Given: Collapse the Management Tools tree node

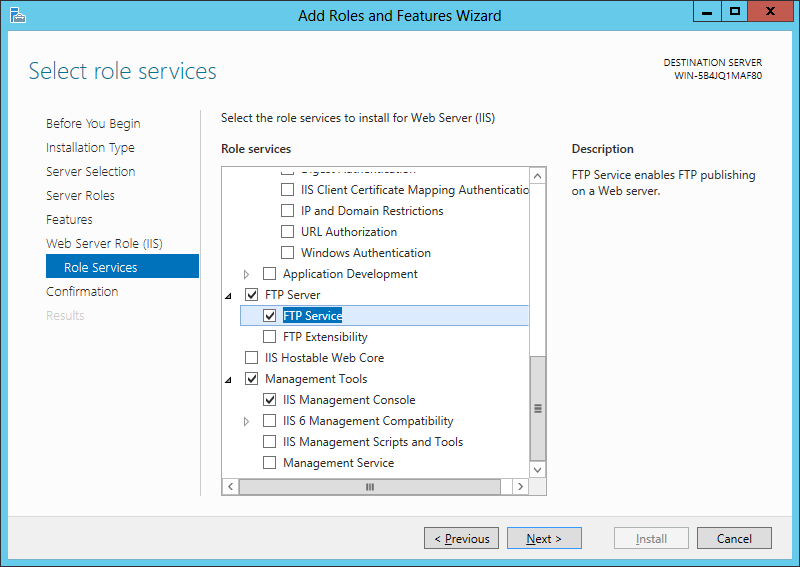Looking at the screenshot, I should [x=229, y=380].
